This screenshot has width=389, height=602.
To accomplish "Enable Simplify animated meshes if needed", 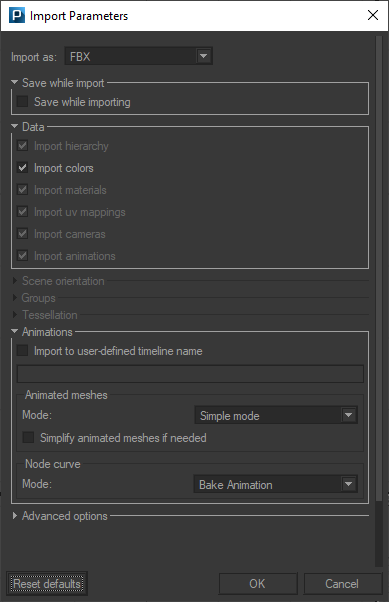I will [28, 438].
